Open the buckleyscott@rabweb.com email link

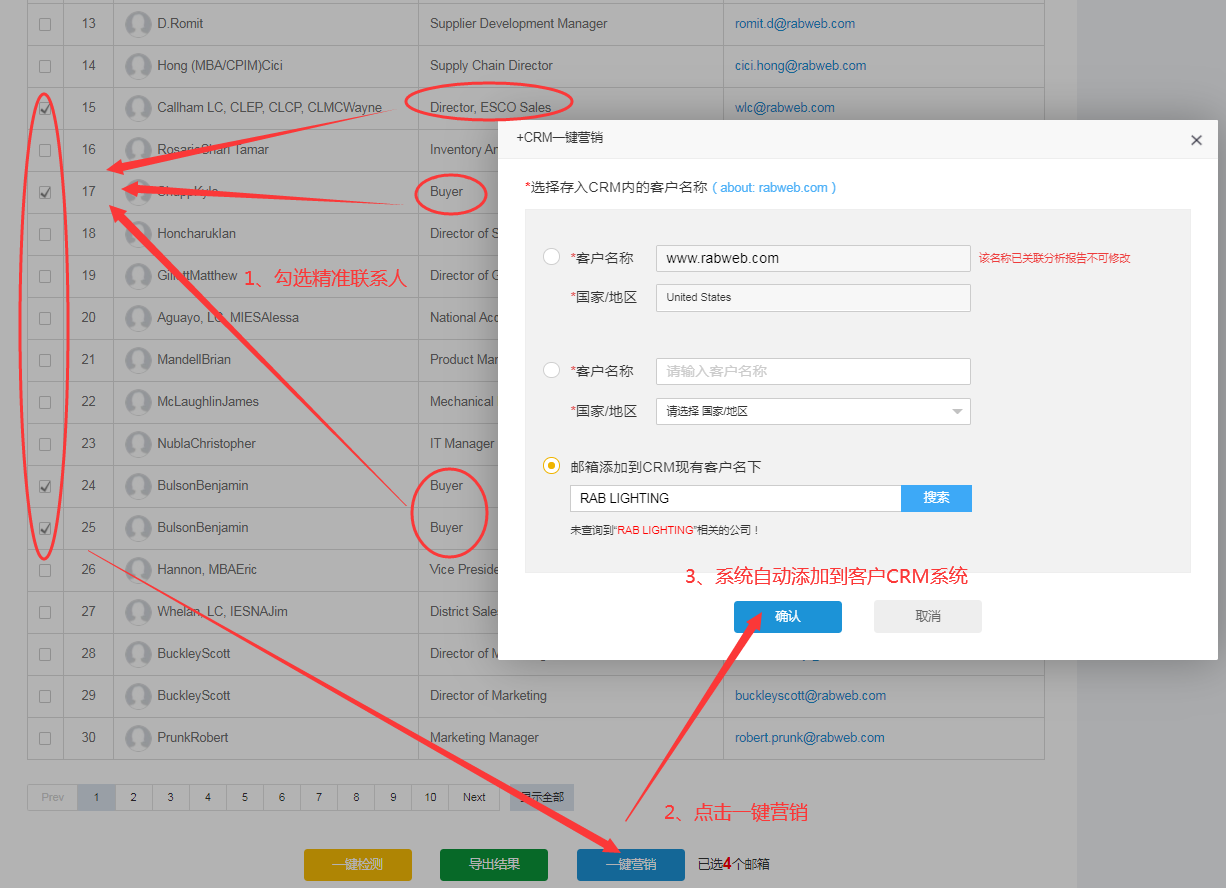pyautogui.click(x=811, y=696)
